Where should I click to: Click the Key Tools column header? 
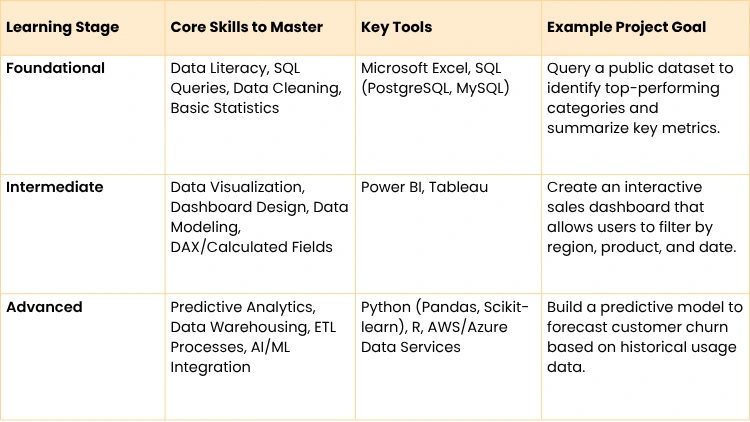coord(396,27)
